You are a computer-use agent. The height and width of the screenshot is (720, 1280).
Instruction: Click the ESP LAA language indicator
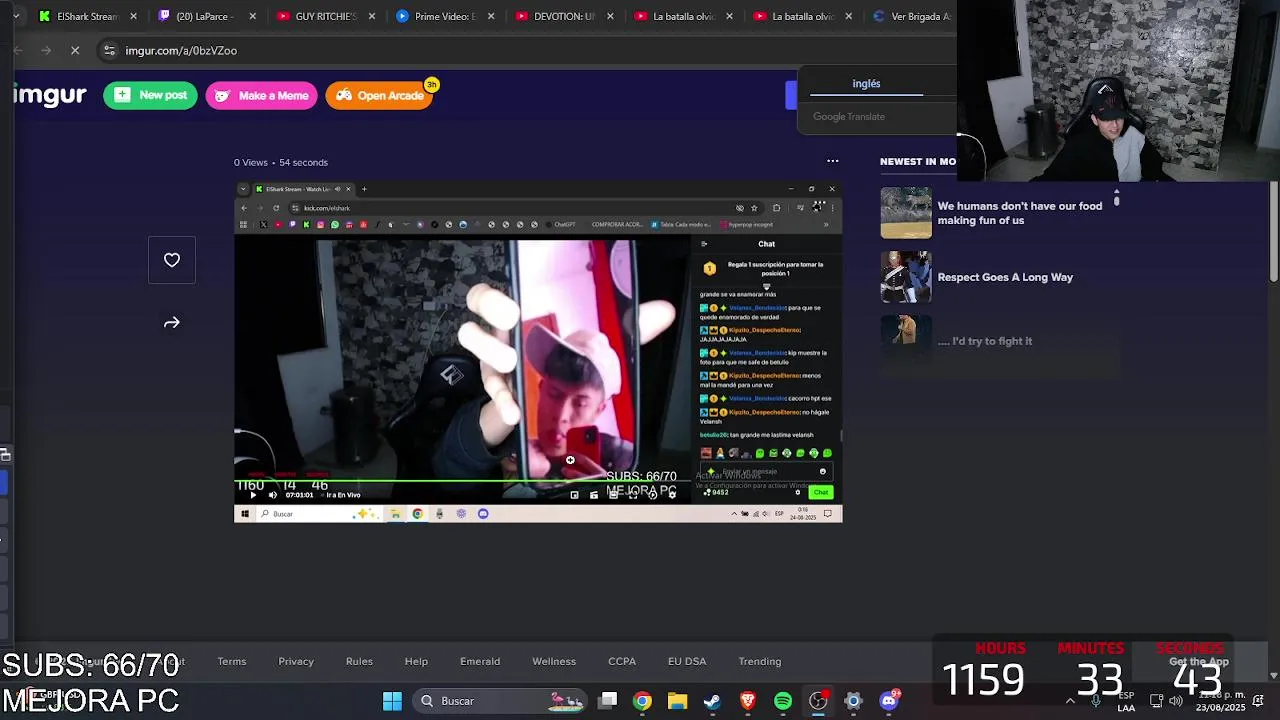tap(1126, 701)
